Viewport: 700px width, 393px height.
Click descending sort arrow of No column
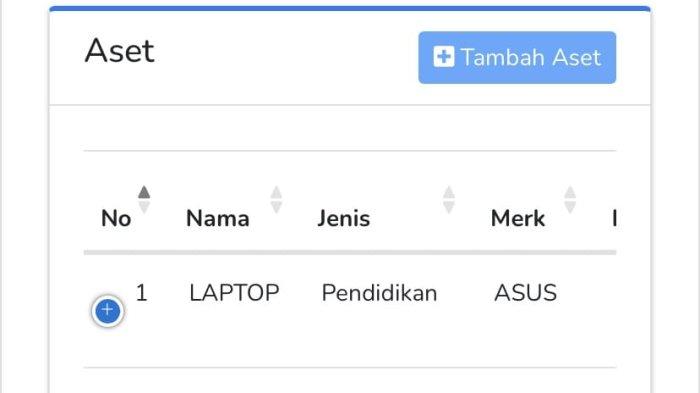click(x=144, y=207)
